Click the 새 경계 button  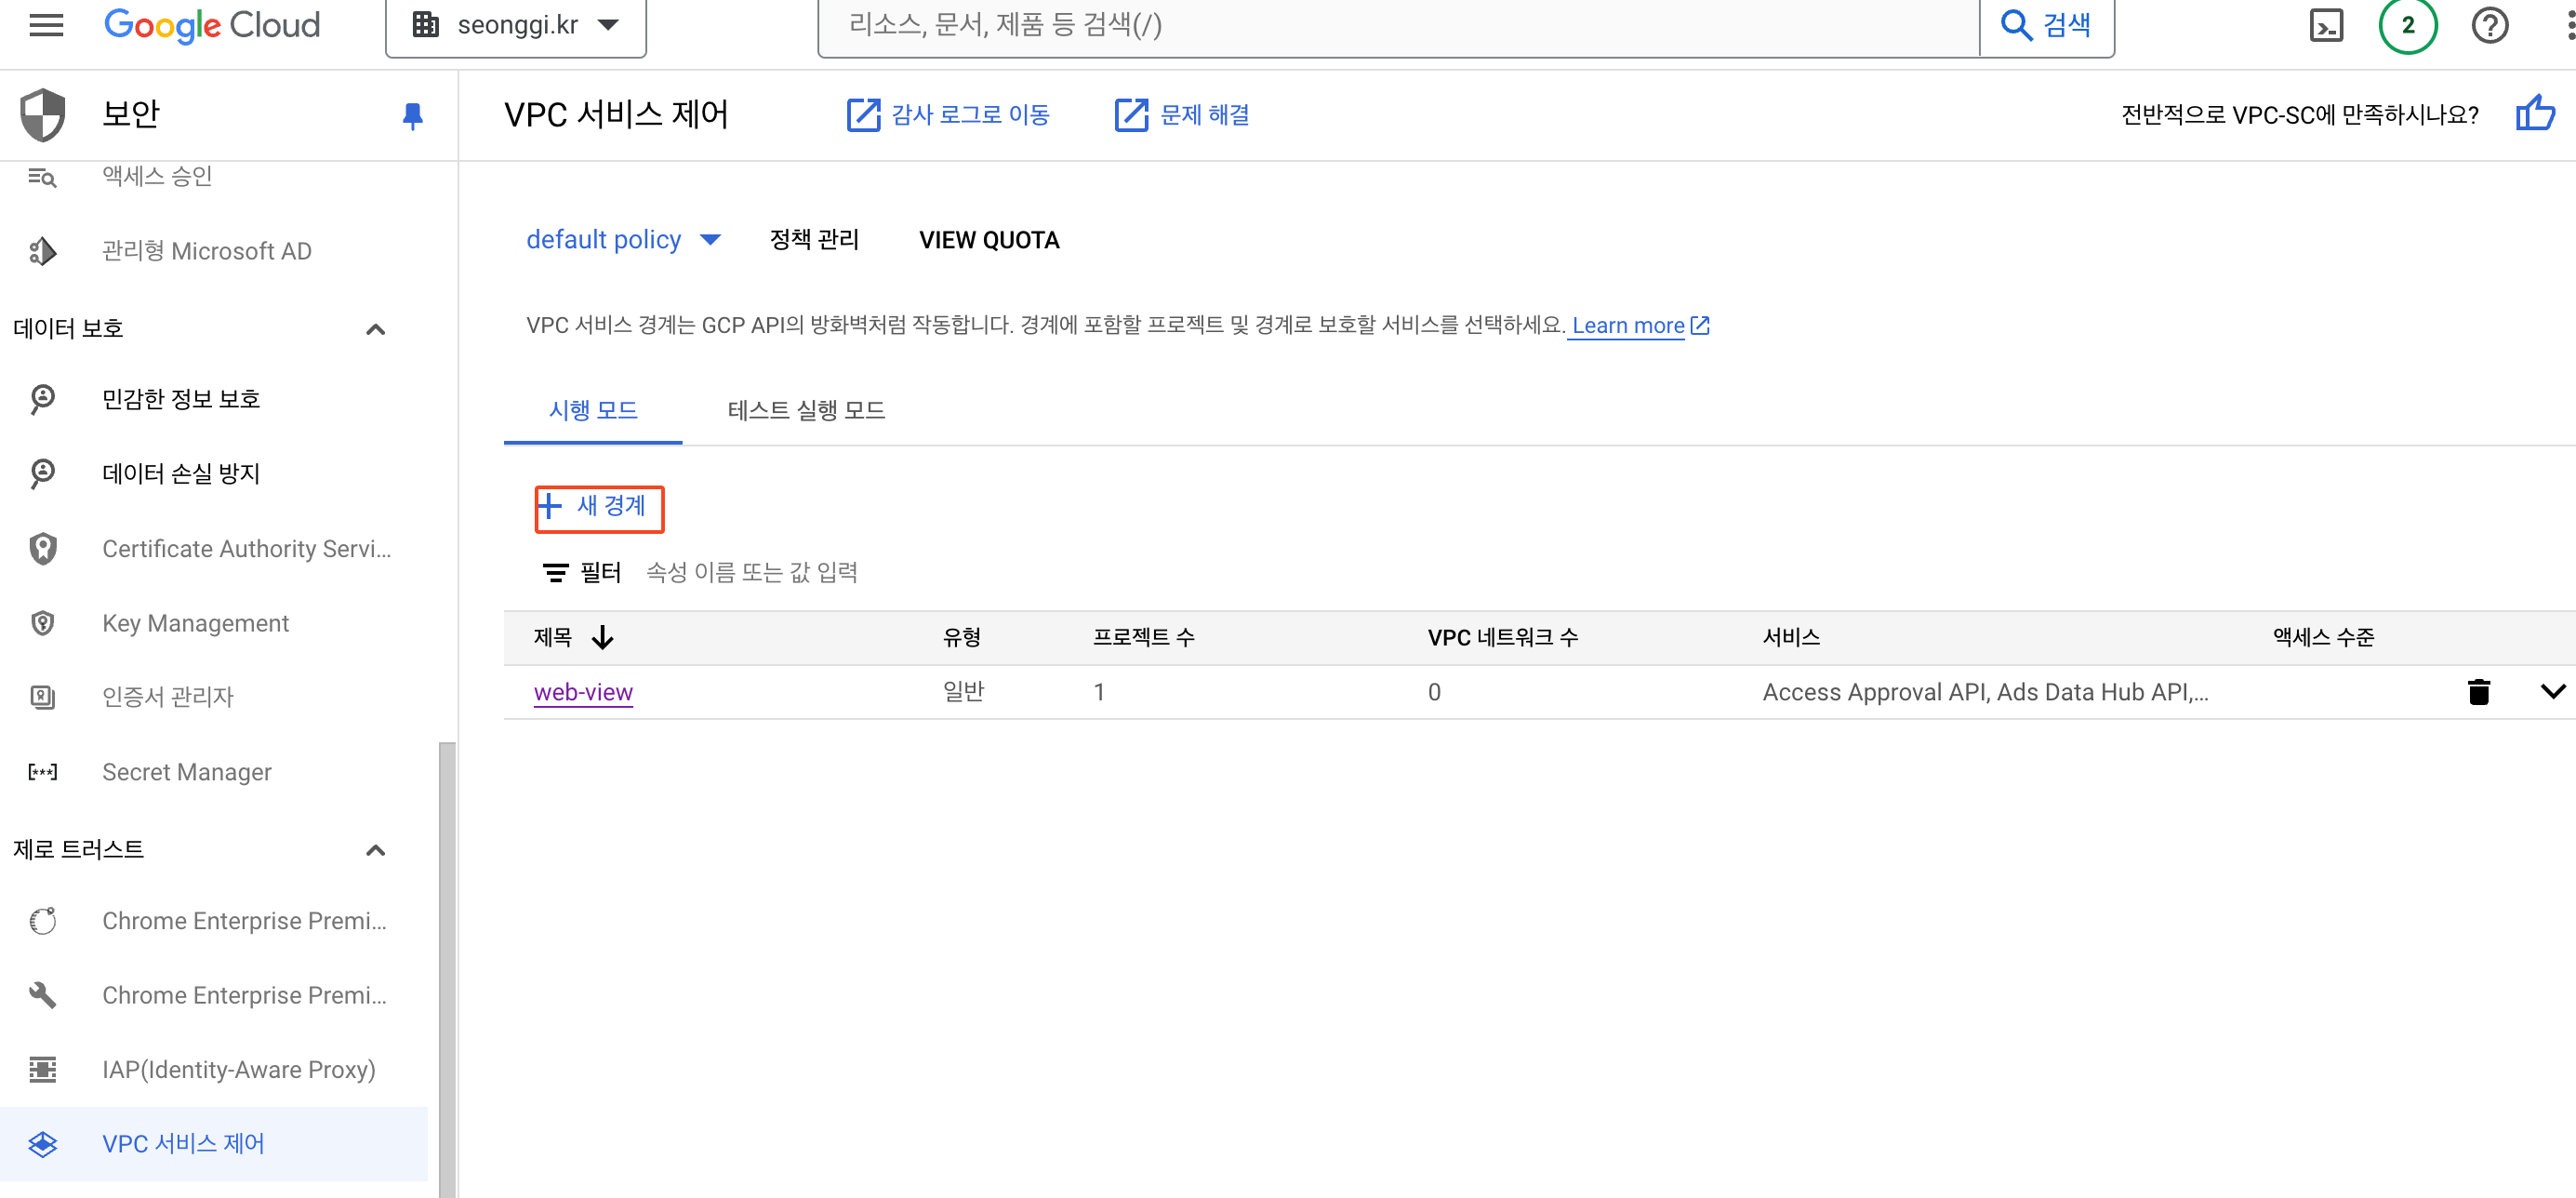598,507
